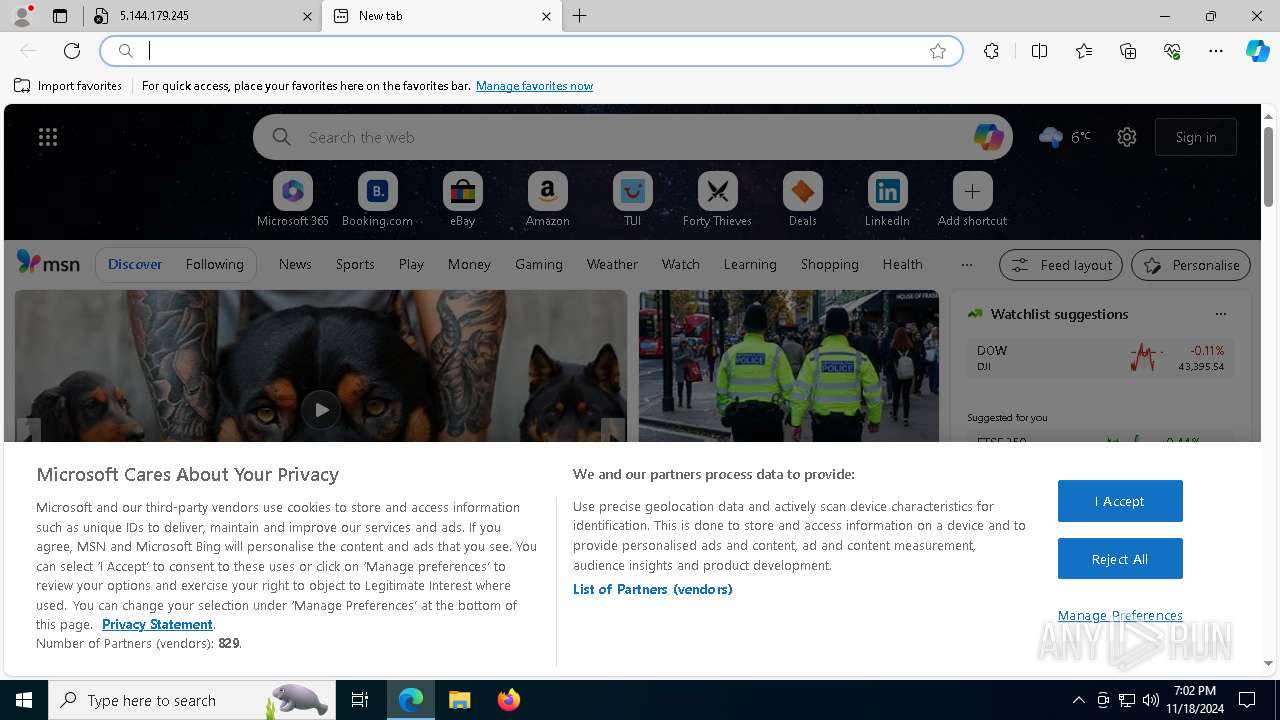Open the Amazon shortcut

[x=547, y=200]
